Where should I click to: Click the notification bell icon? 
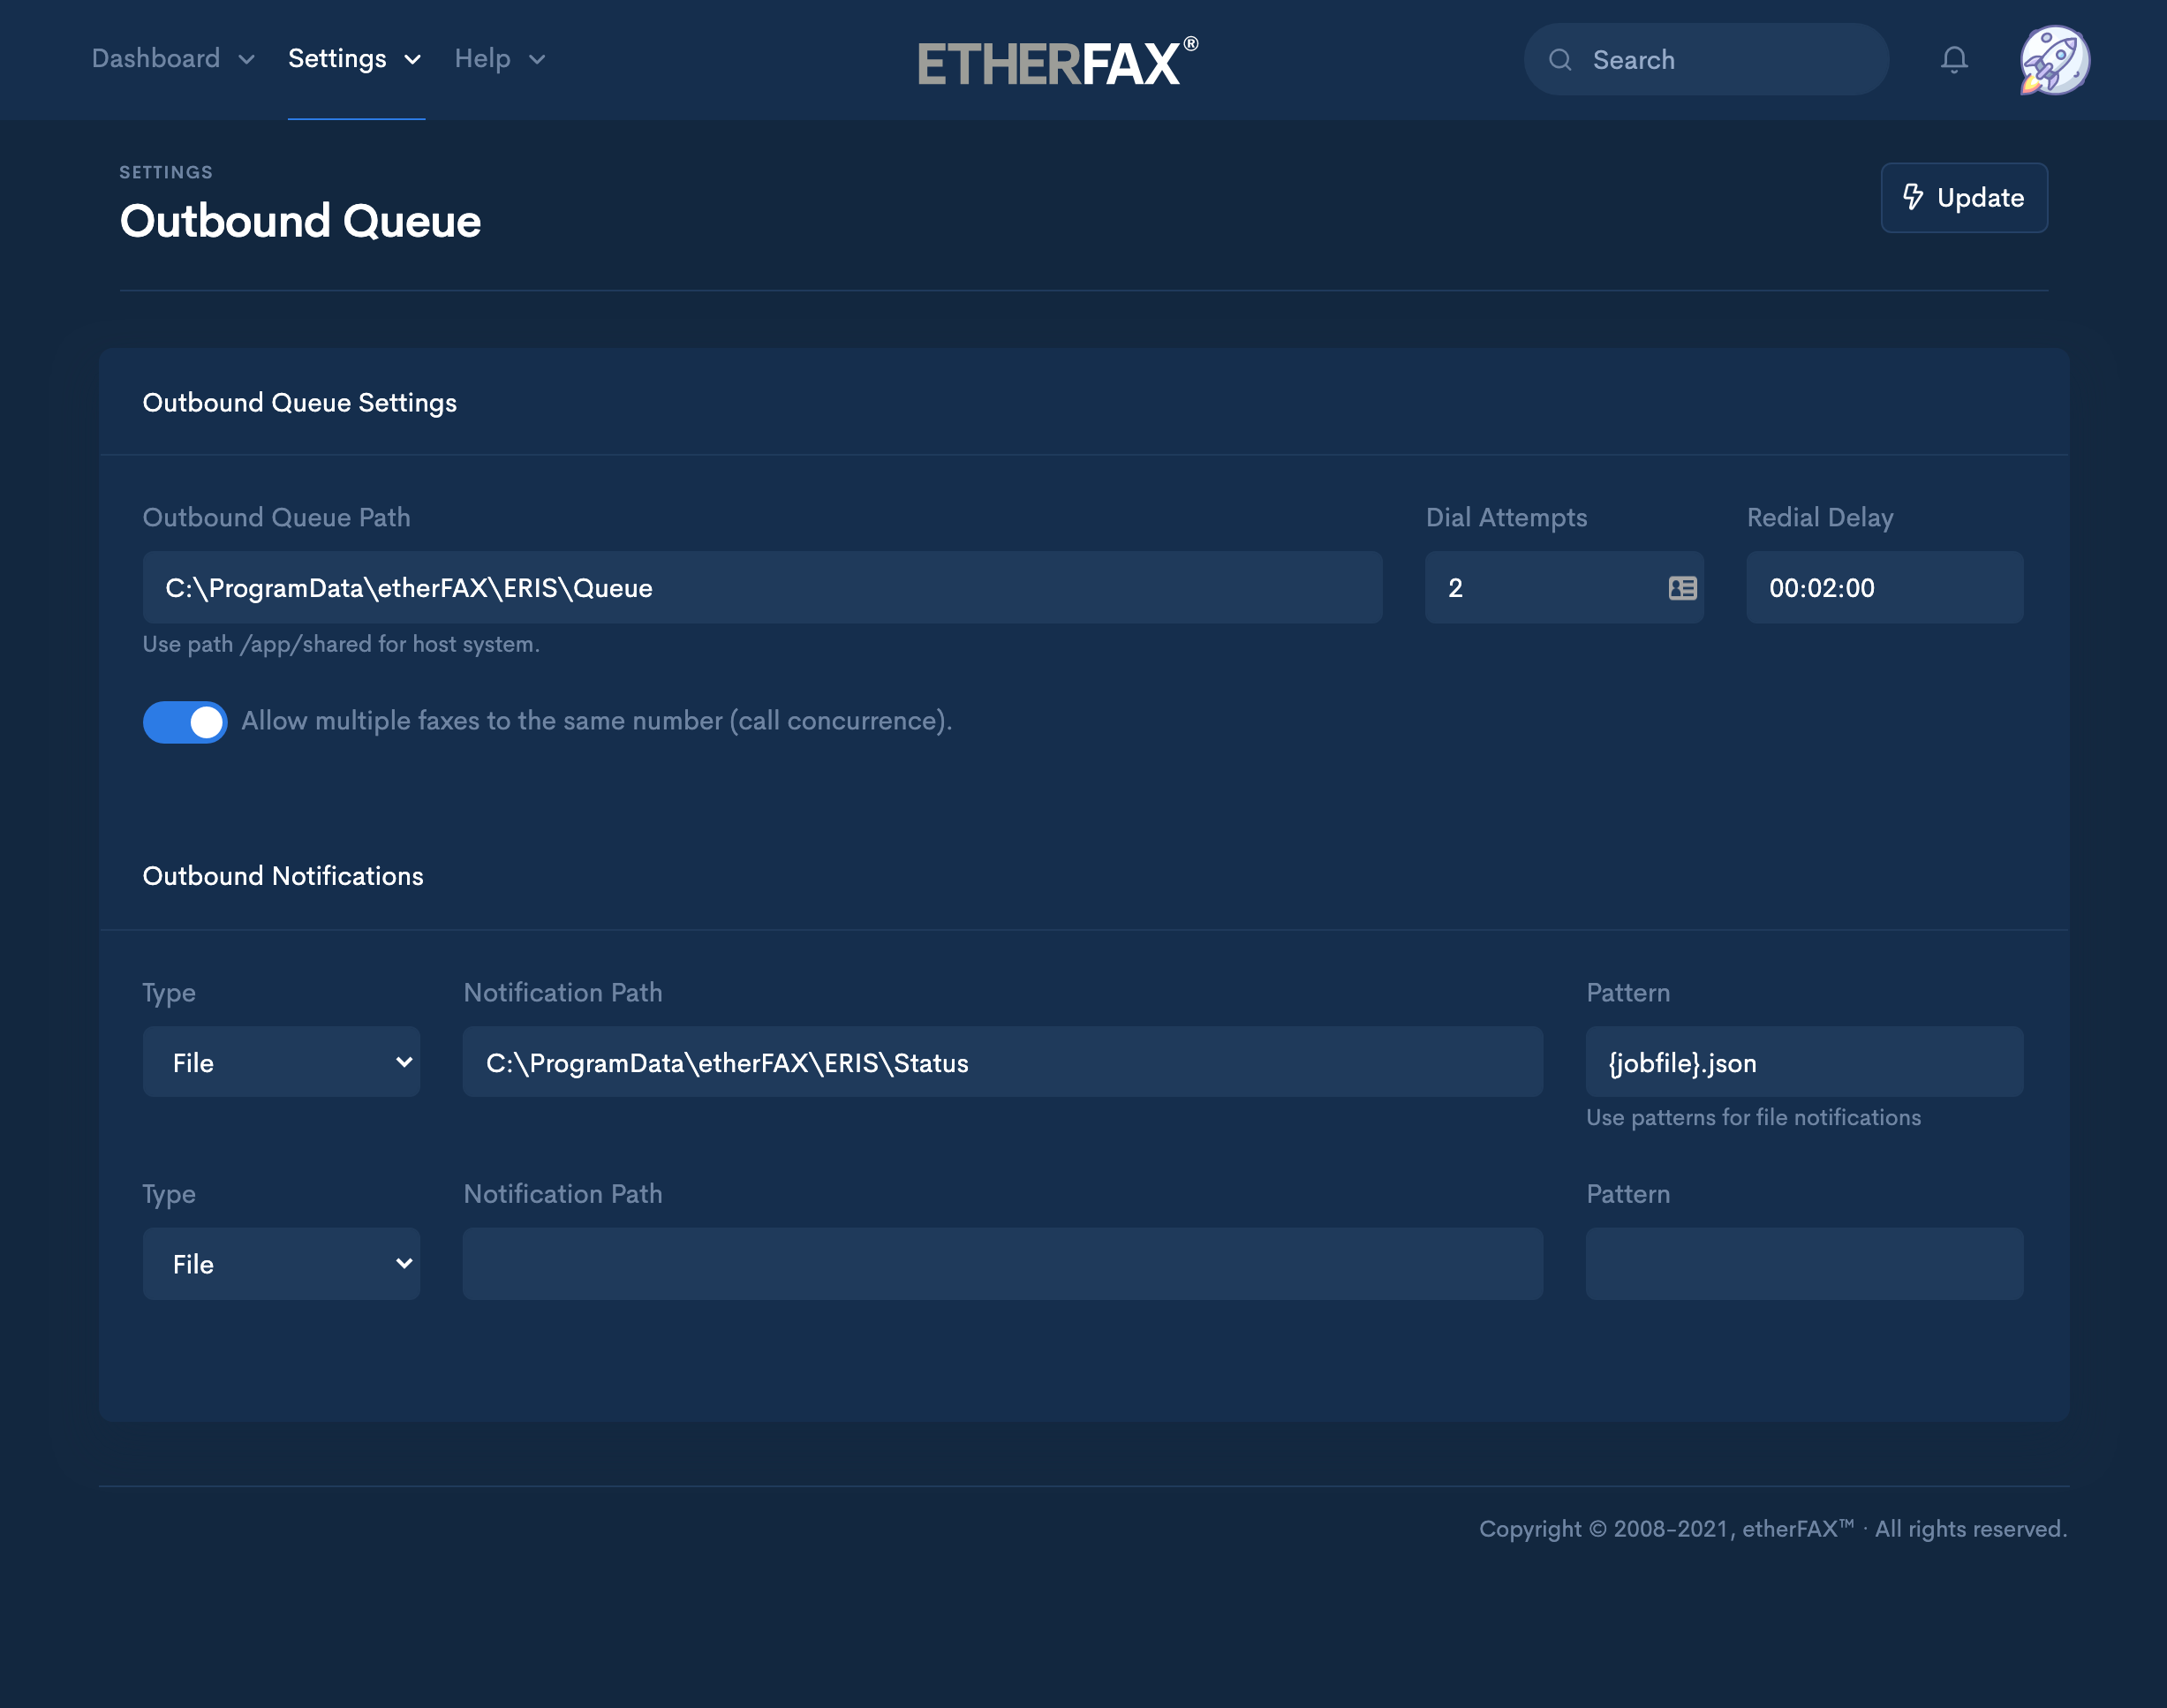1953,60
